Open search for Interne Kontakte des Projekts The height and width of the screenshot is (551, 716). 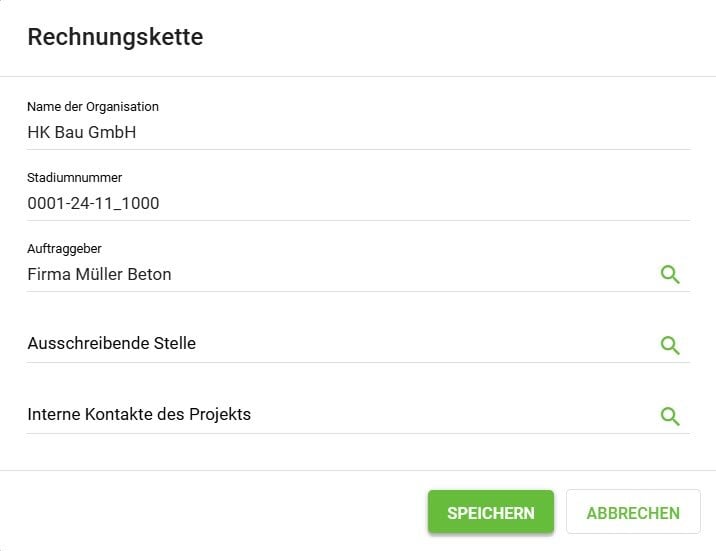(x=670, y=416)
